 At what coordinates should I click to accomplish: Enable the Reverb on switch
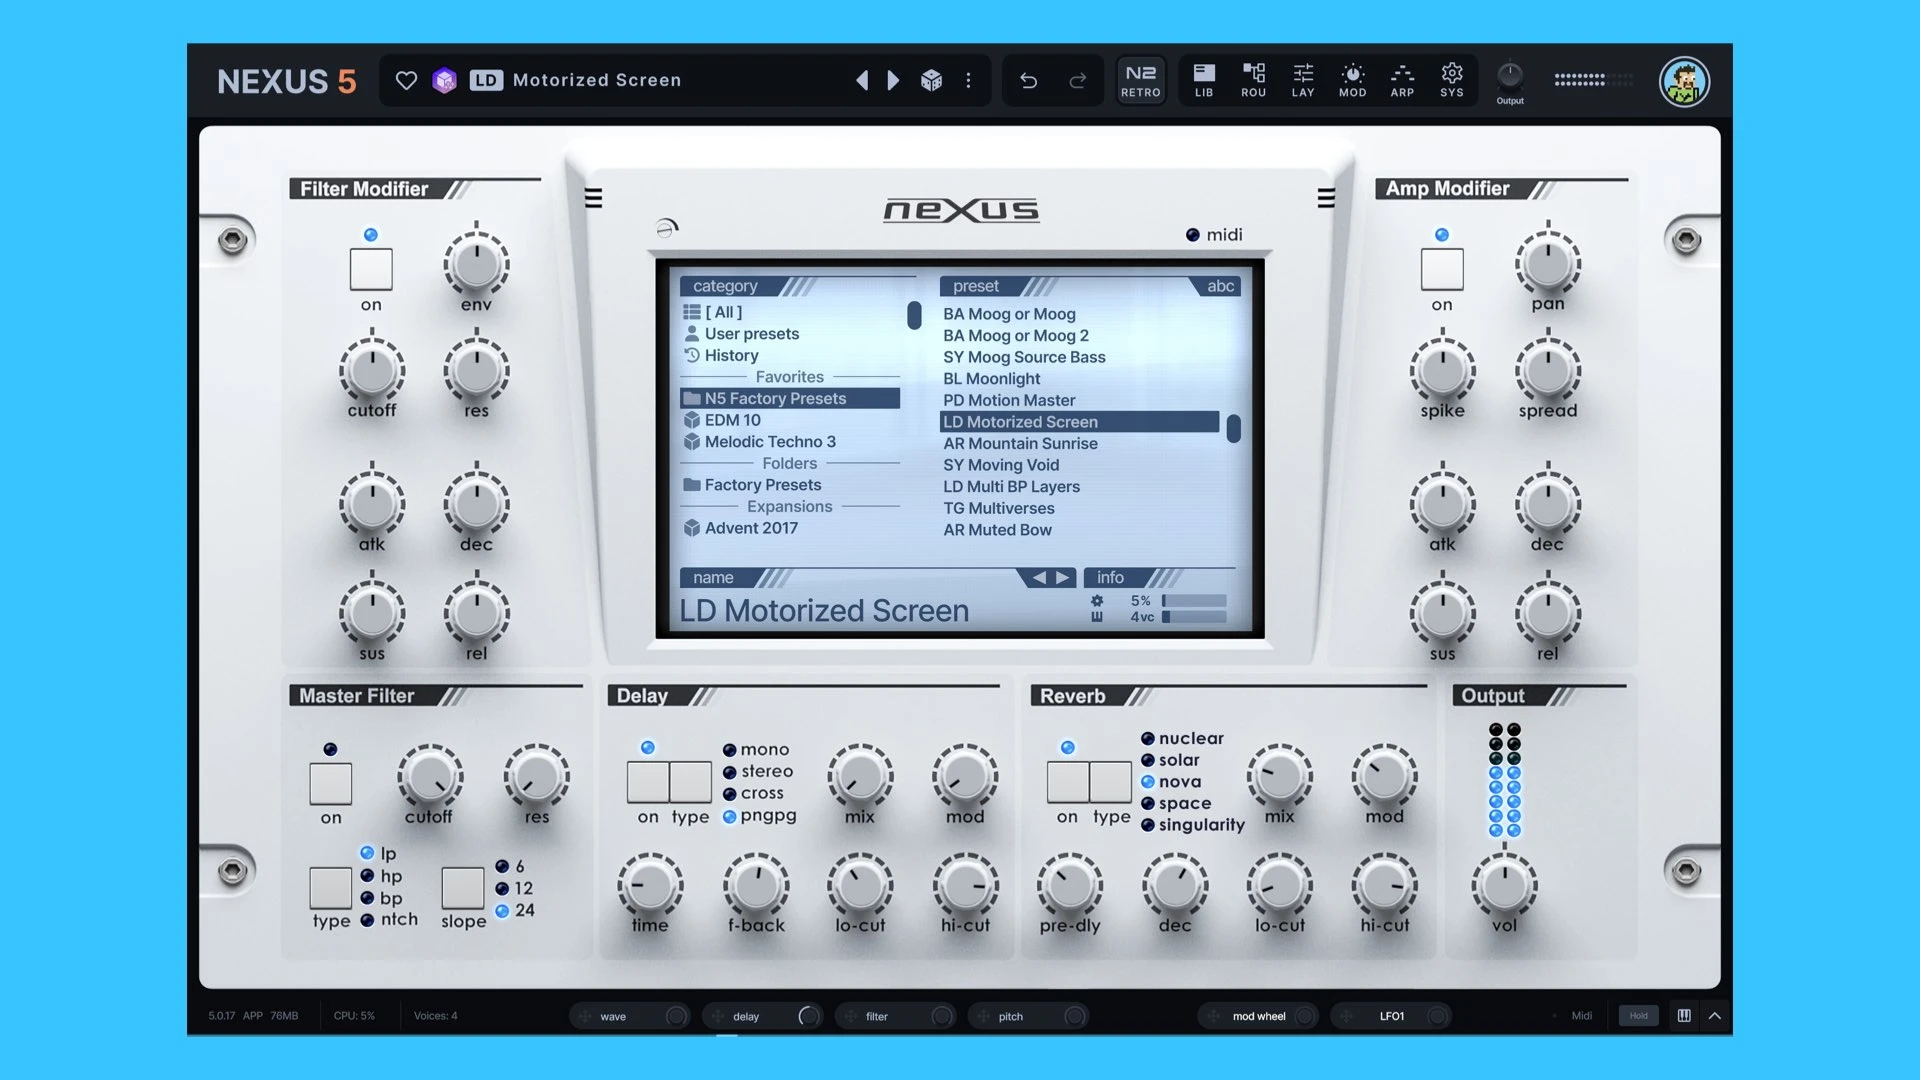click(1067, 781)
